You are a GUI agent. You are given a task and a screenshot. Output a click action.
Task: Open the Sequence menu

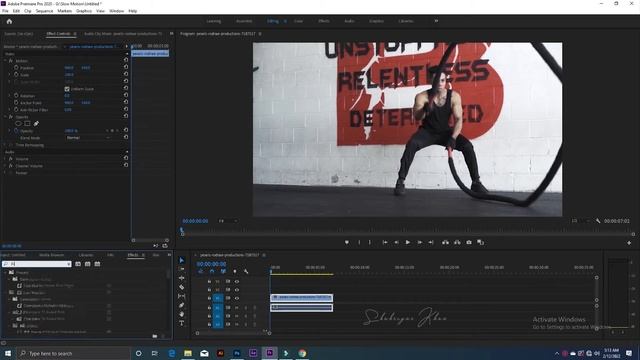pos(44,11)
